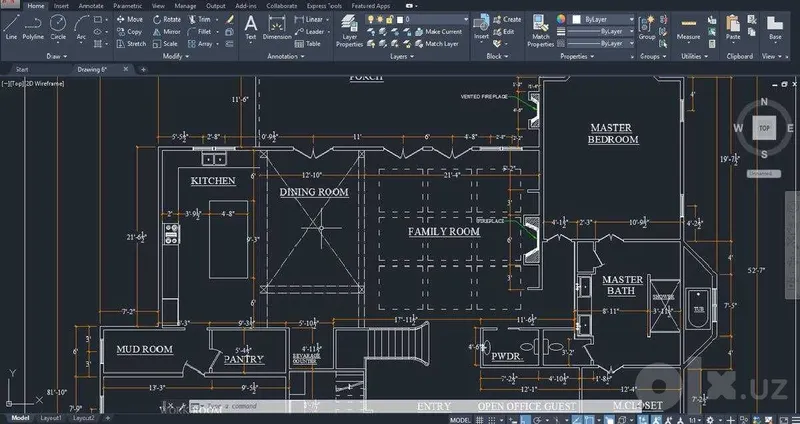Switch to the Layout1 tab

pos(51,418)
